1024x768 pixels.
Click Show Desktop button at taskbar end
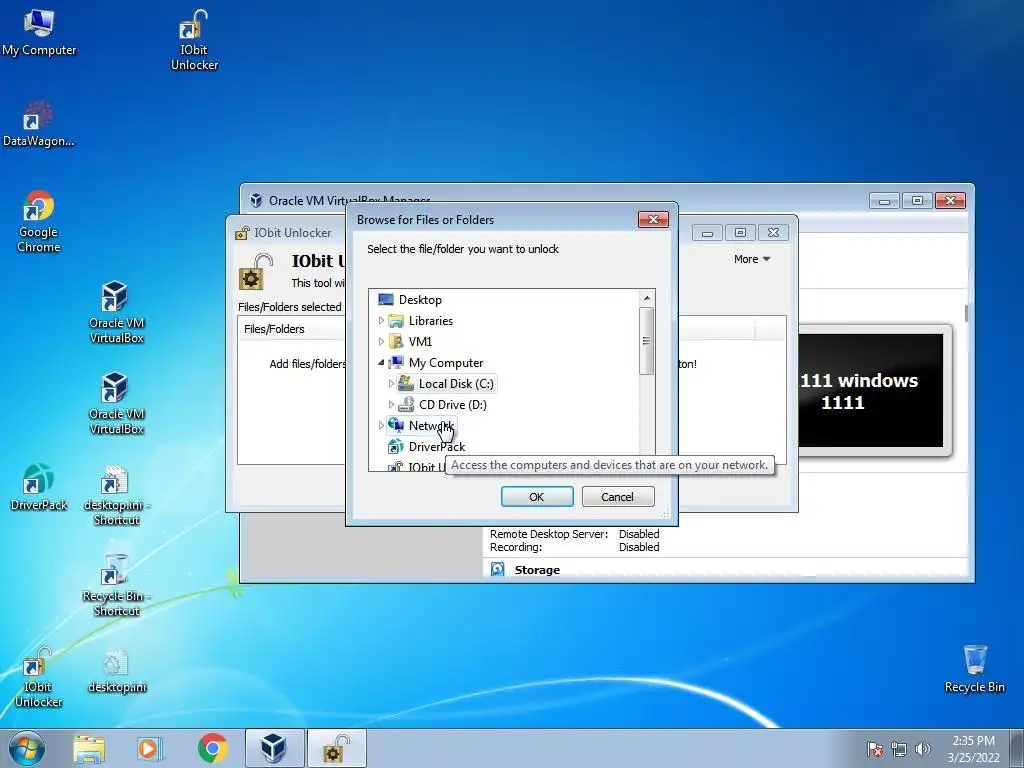pyautogui.click(x=1017, y=748)
